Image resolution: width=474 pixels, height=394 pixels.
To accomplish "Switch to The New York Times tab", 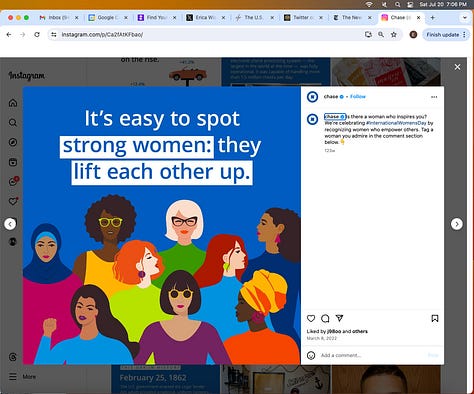I will (352, 18).
